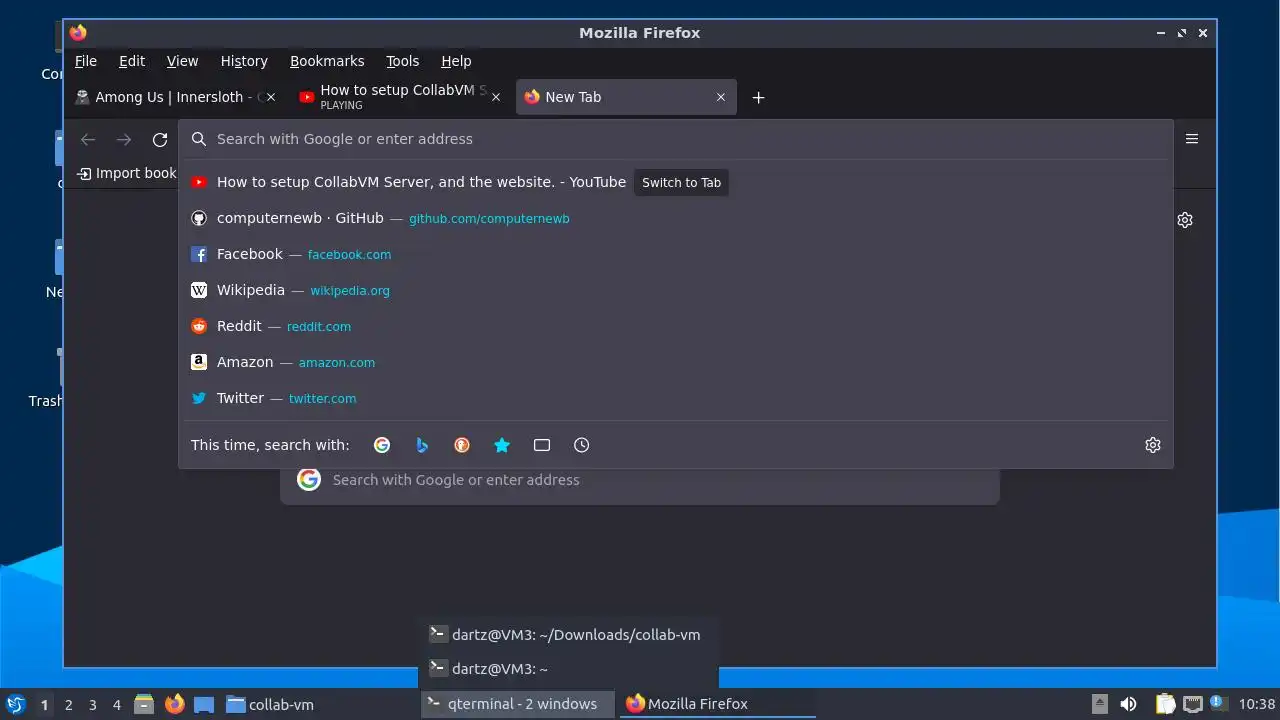Viewport: 1280px width, 720px height.
Task: Open removable media eject tray icon
Action: (x=1100, y=704)
